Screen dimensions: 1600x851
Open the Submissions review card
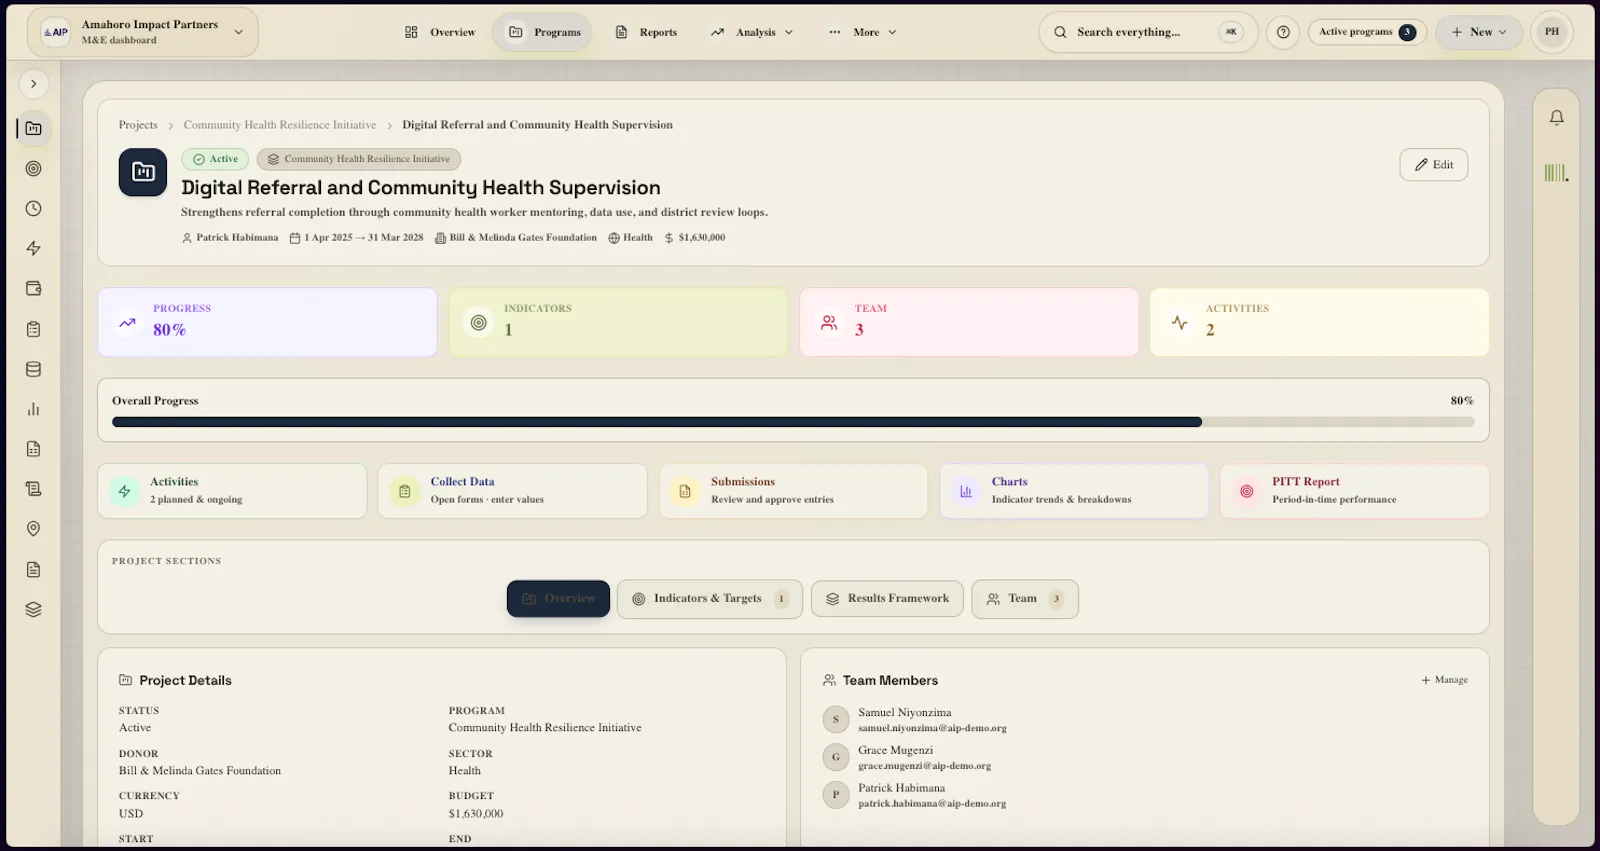point(793,491)
